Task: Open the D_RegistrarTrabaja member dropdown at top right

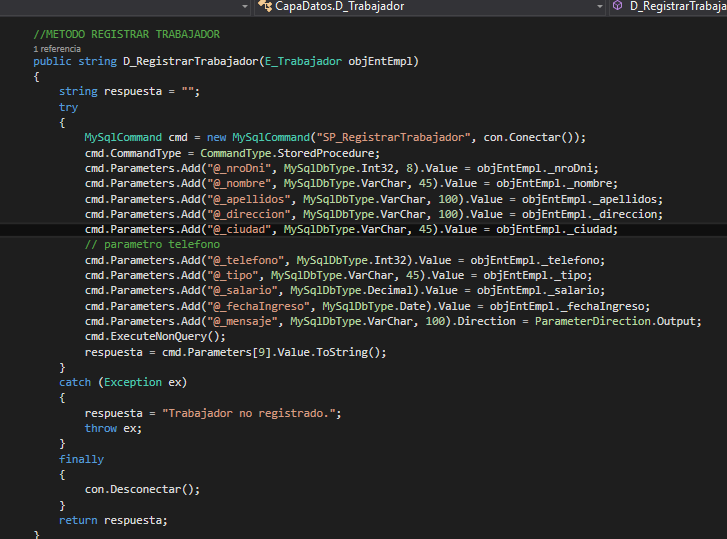Action: pos(668,6)
